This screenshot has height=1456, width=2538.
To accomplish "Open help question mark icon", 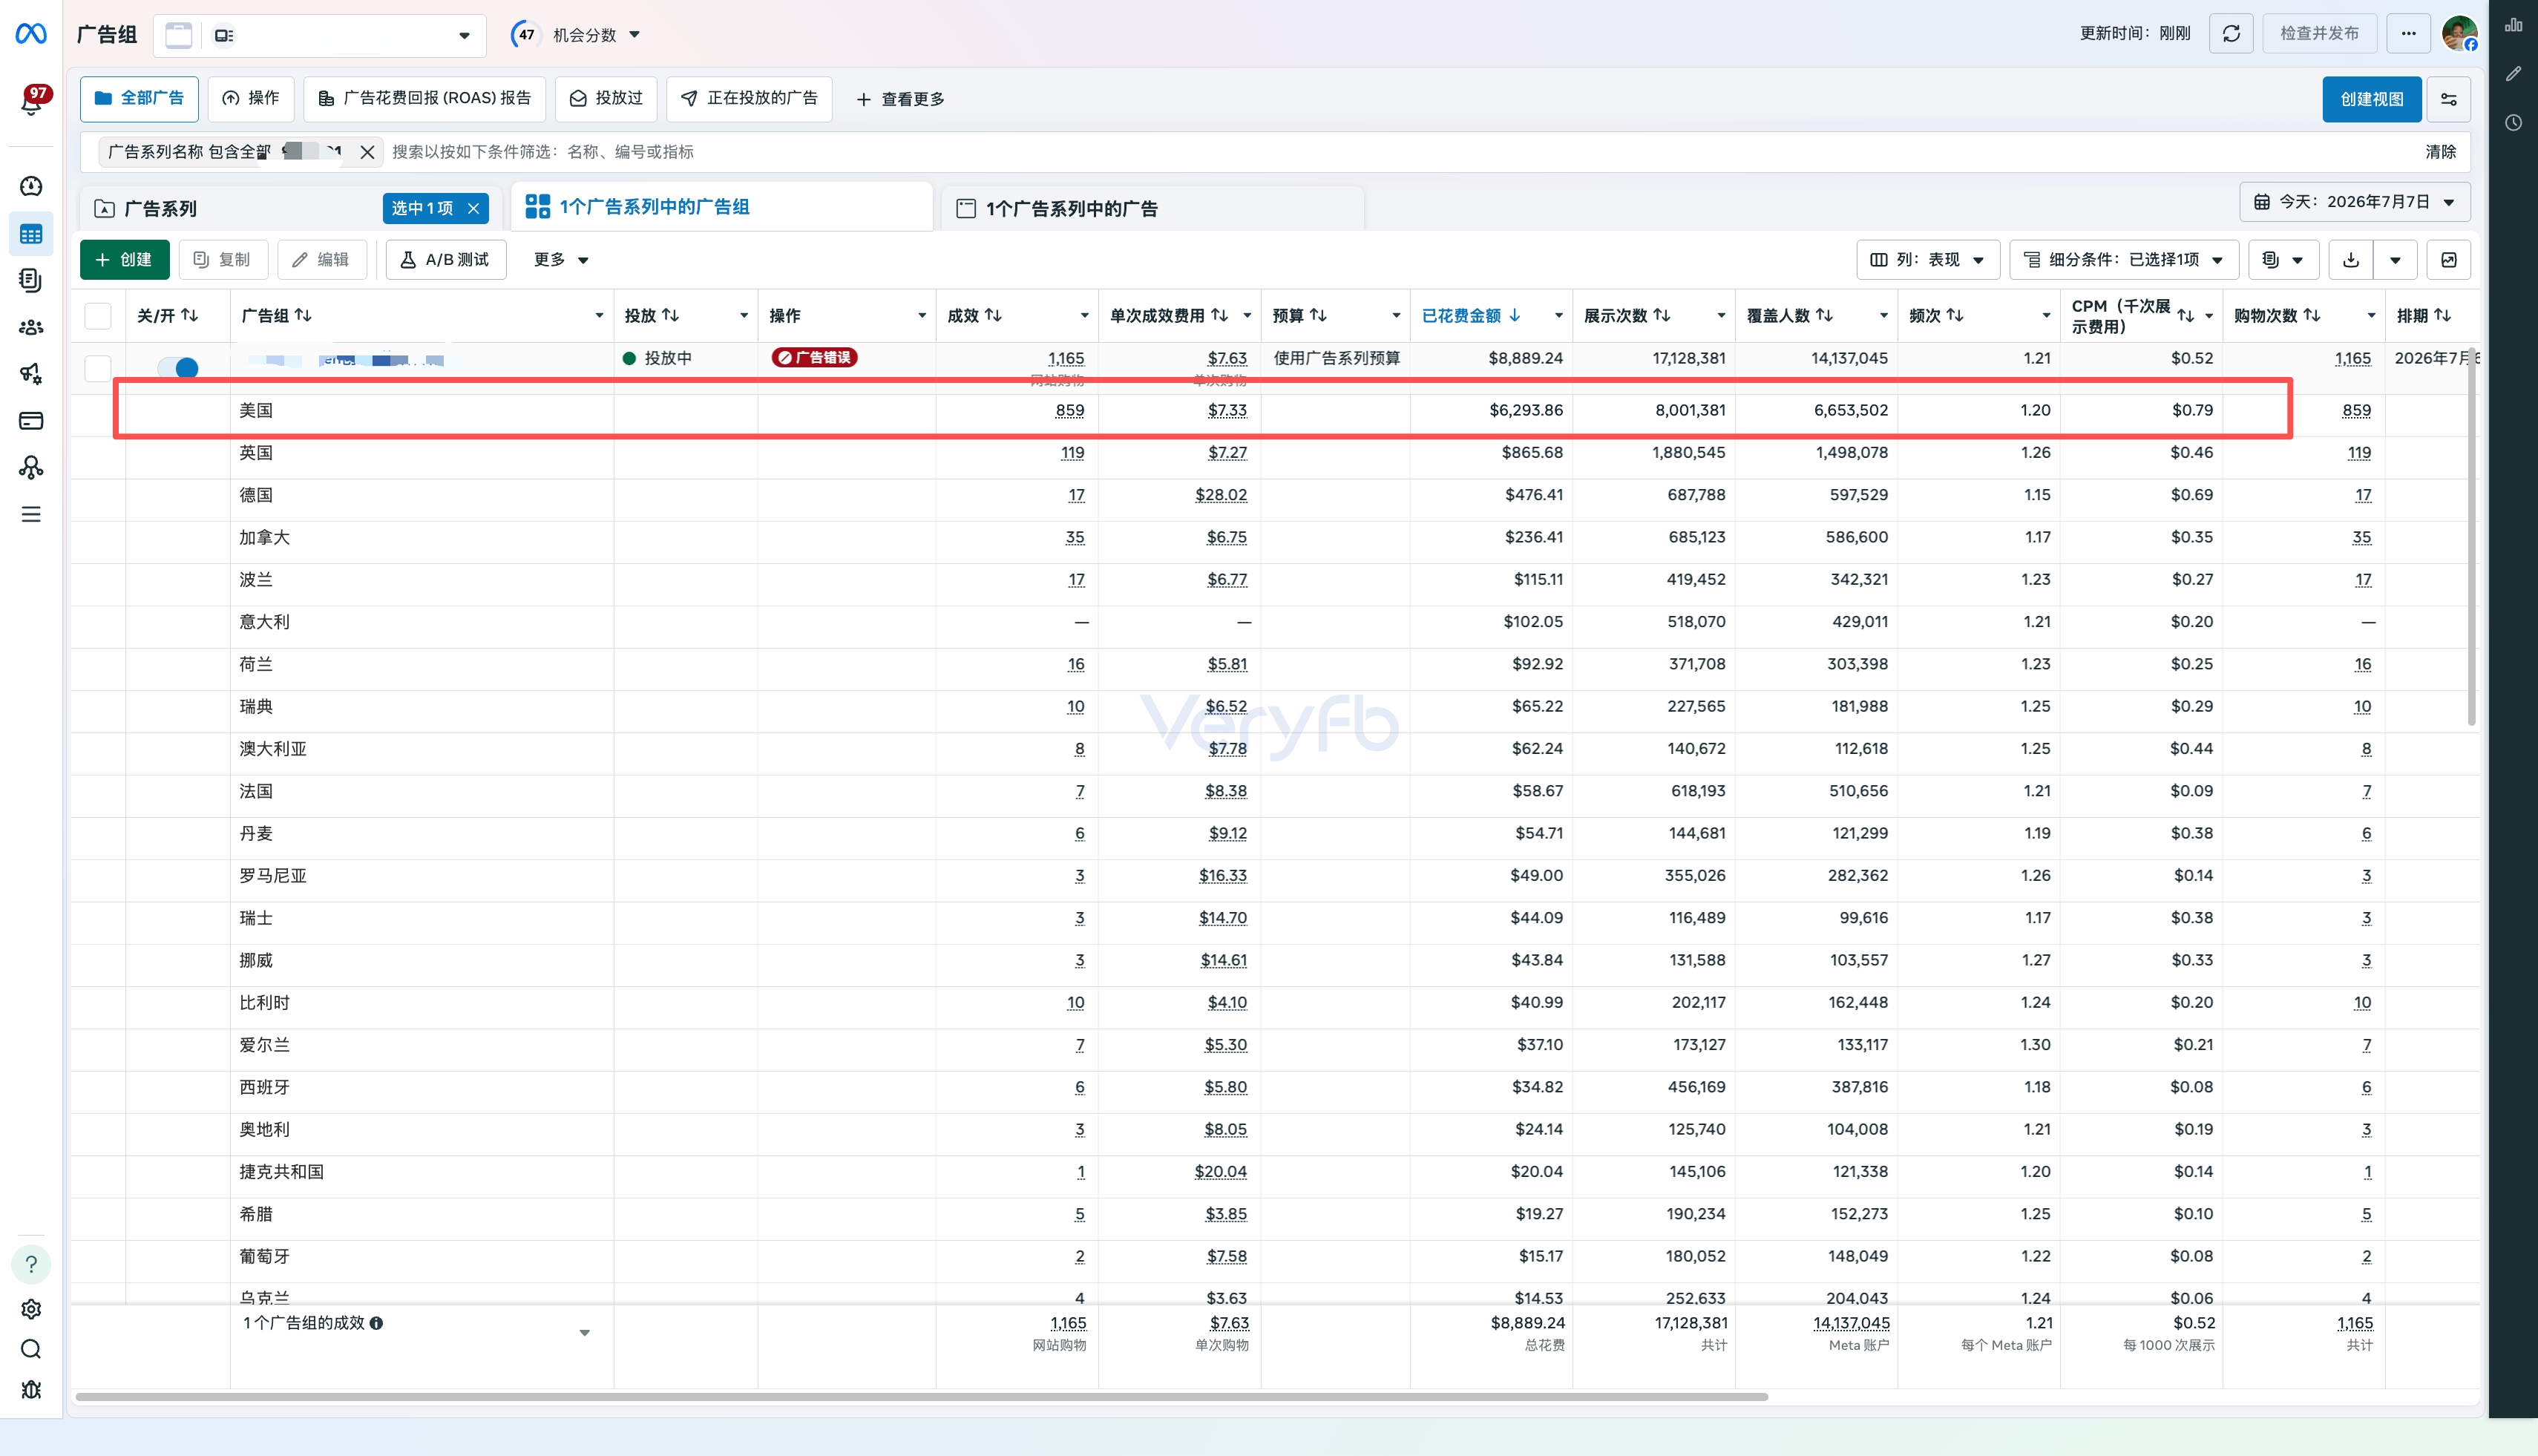I will tap(31, 1264).
